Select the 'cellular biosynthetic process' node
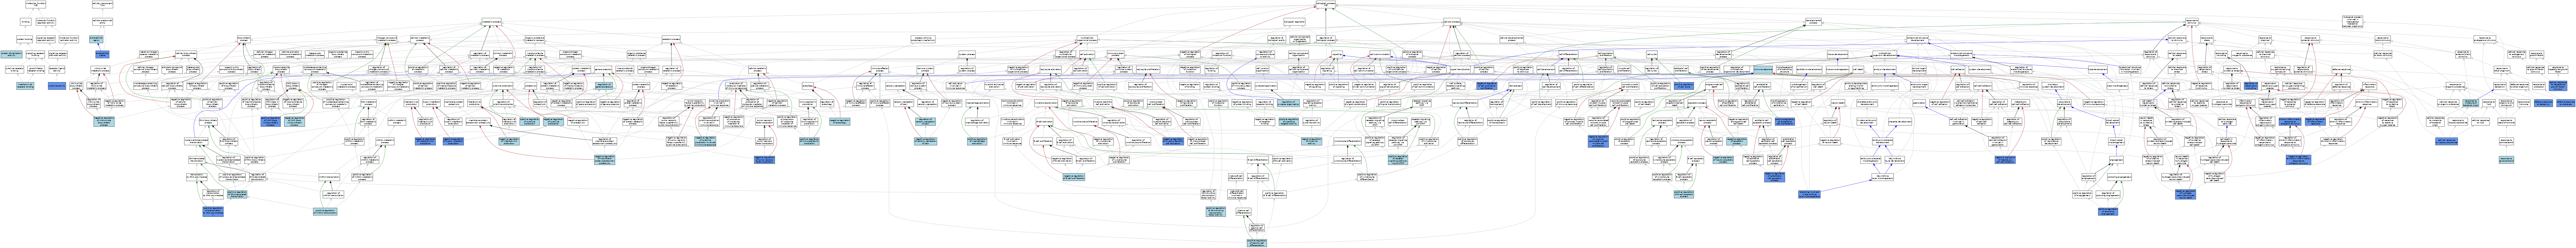 [186, 54]
